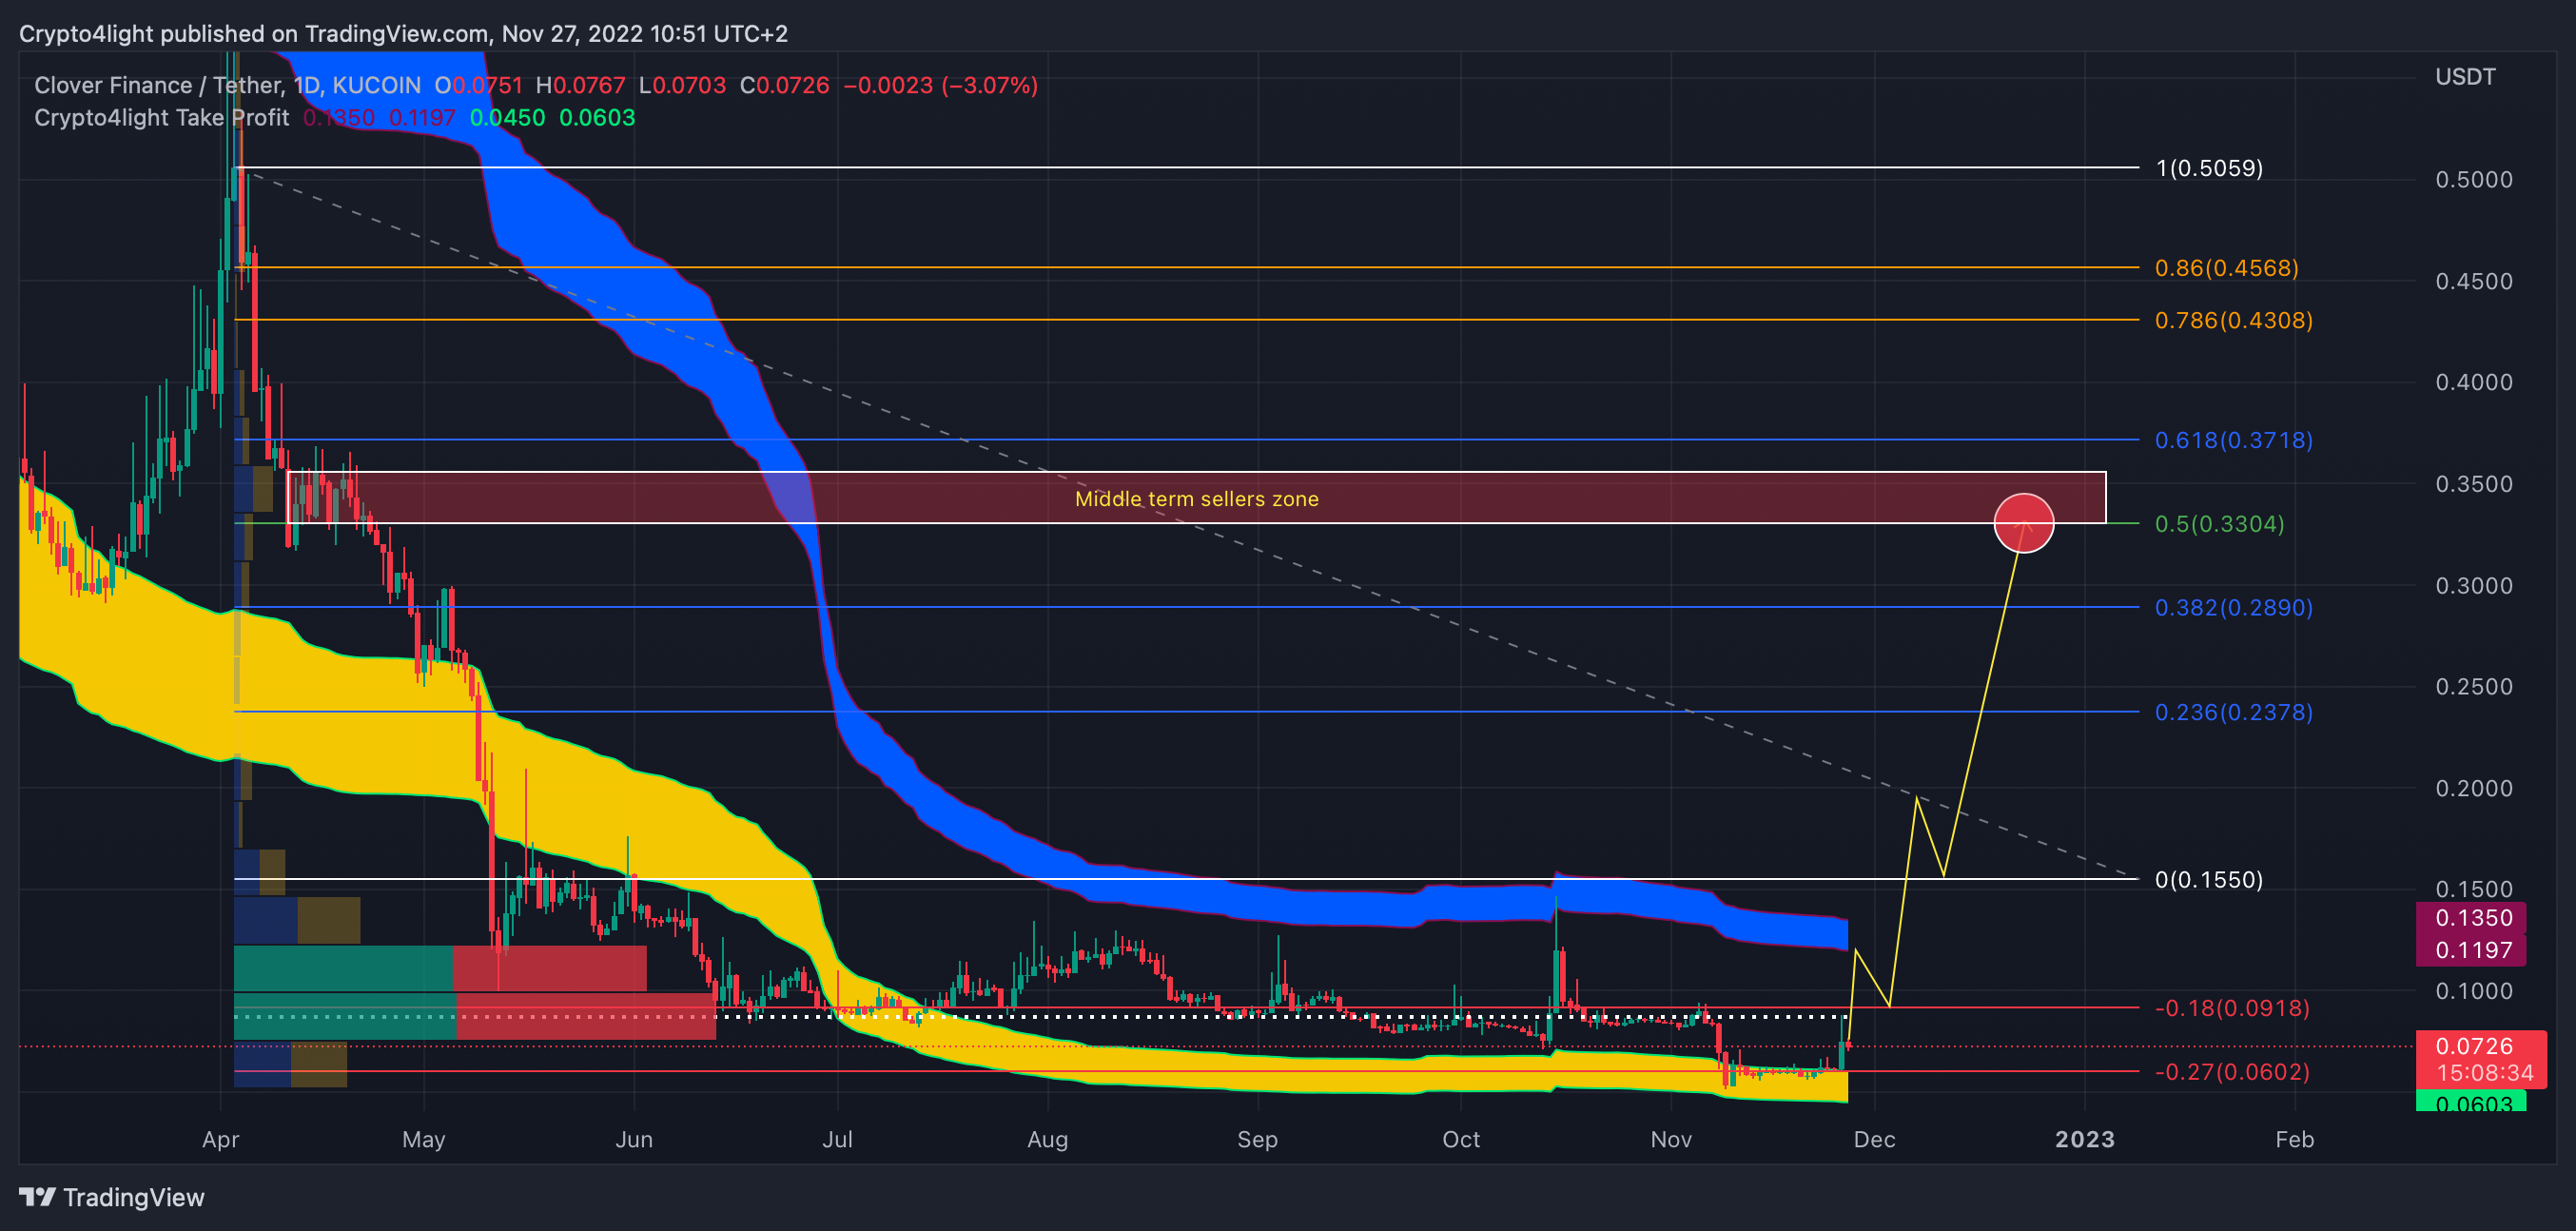Click the Feb label on time axis

click(x=2294, y=1139)
